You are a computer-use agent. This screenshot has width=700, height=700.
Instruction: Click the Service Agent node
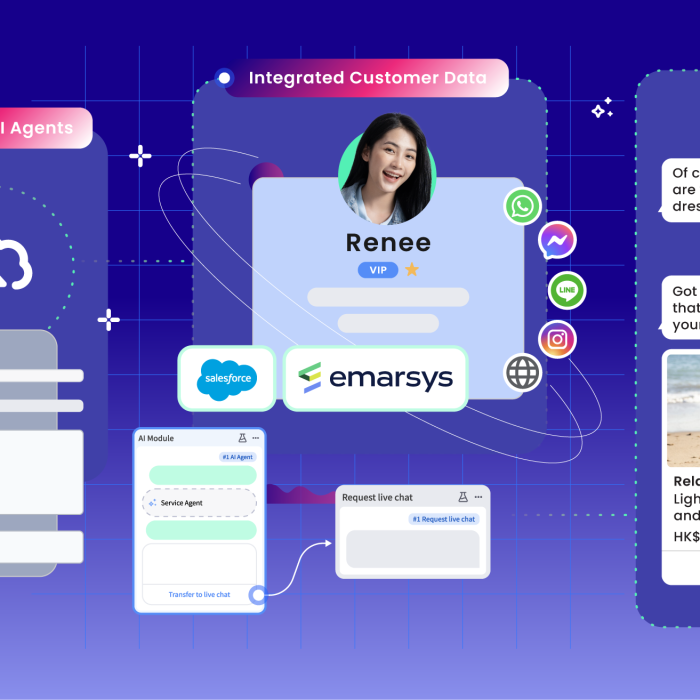(199, 503)
